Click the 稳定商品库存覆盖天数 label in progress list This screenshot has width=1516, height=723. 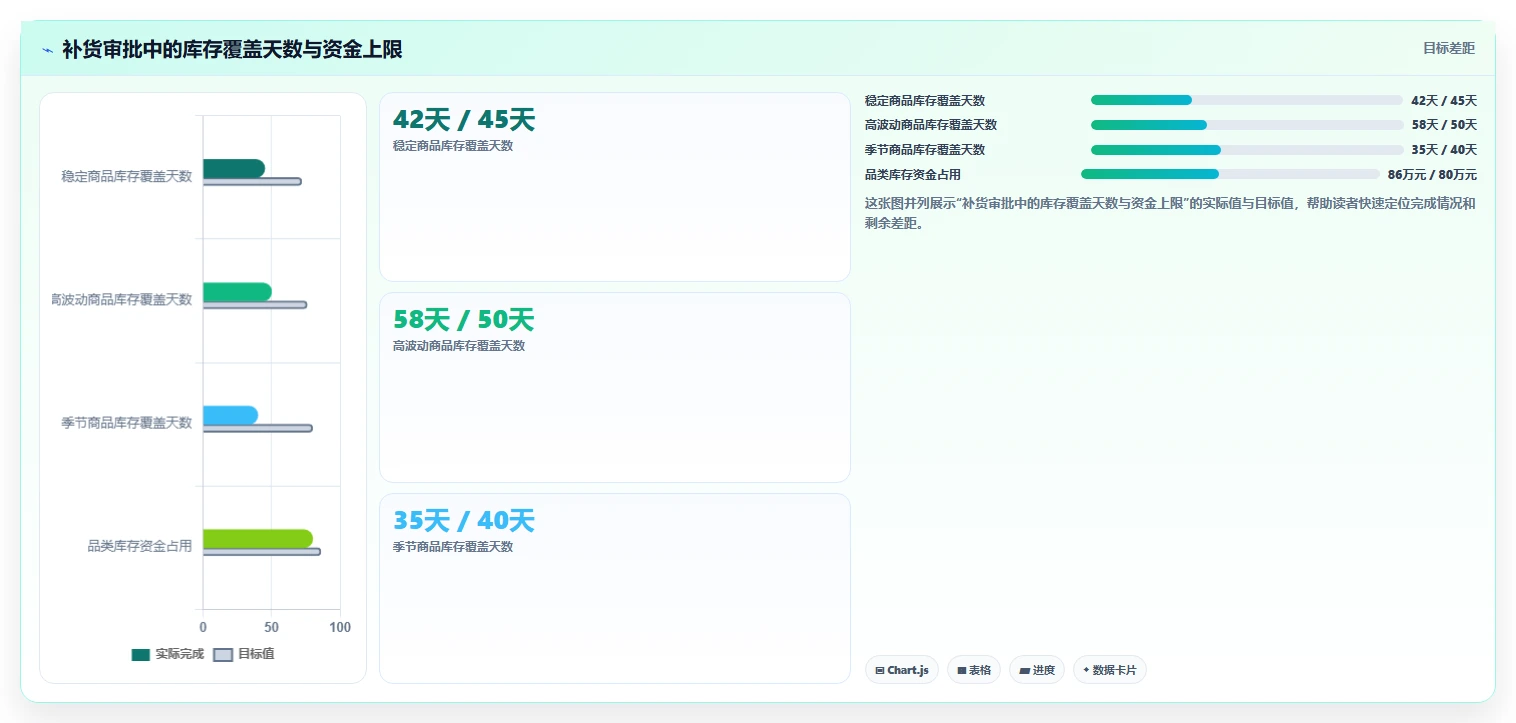click(x=925, y=101)
